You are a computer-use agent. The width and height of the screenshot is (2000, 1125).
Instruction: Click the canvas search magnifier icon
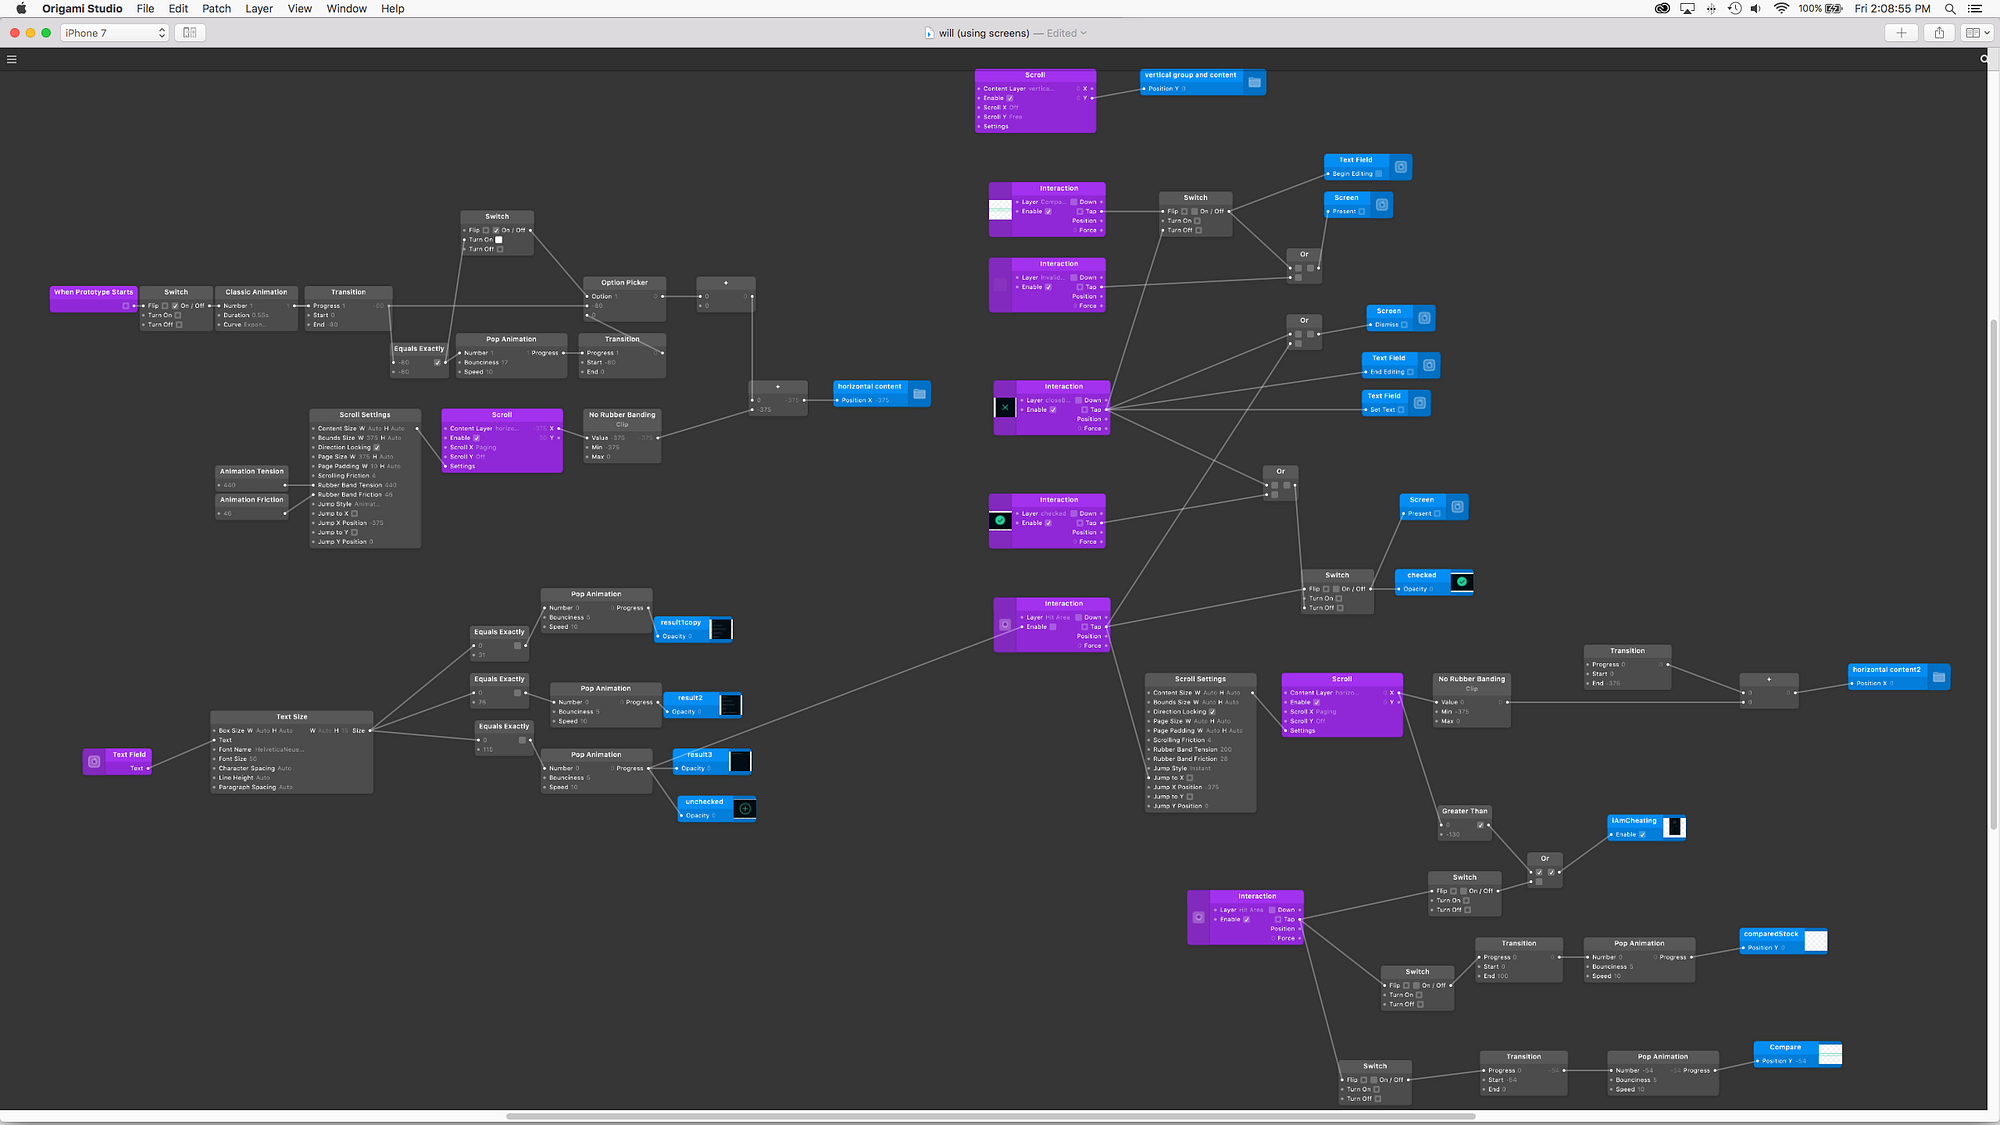coord(1984,60)
